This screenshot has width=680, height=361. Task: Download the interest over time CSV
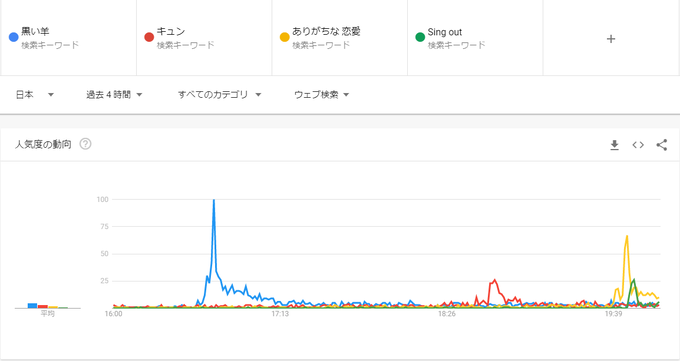click(614, 145)
